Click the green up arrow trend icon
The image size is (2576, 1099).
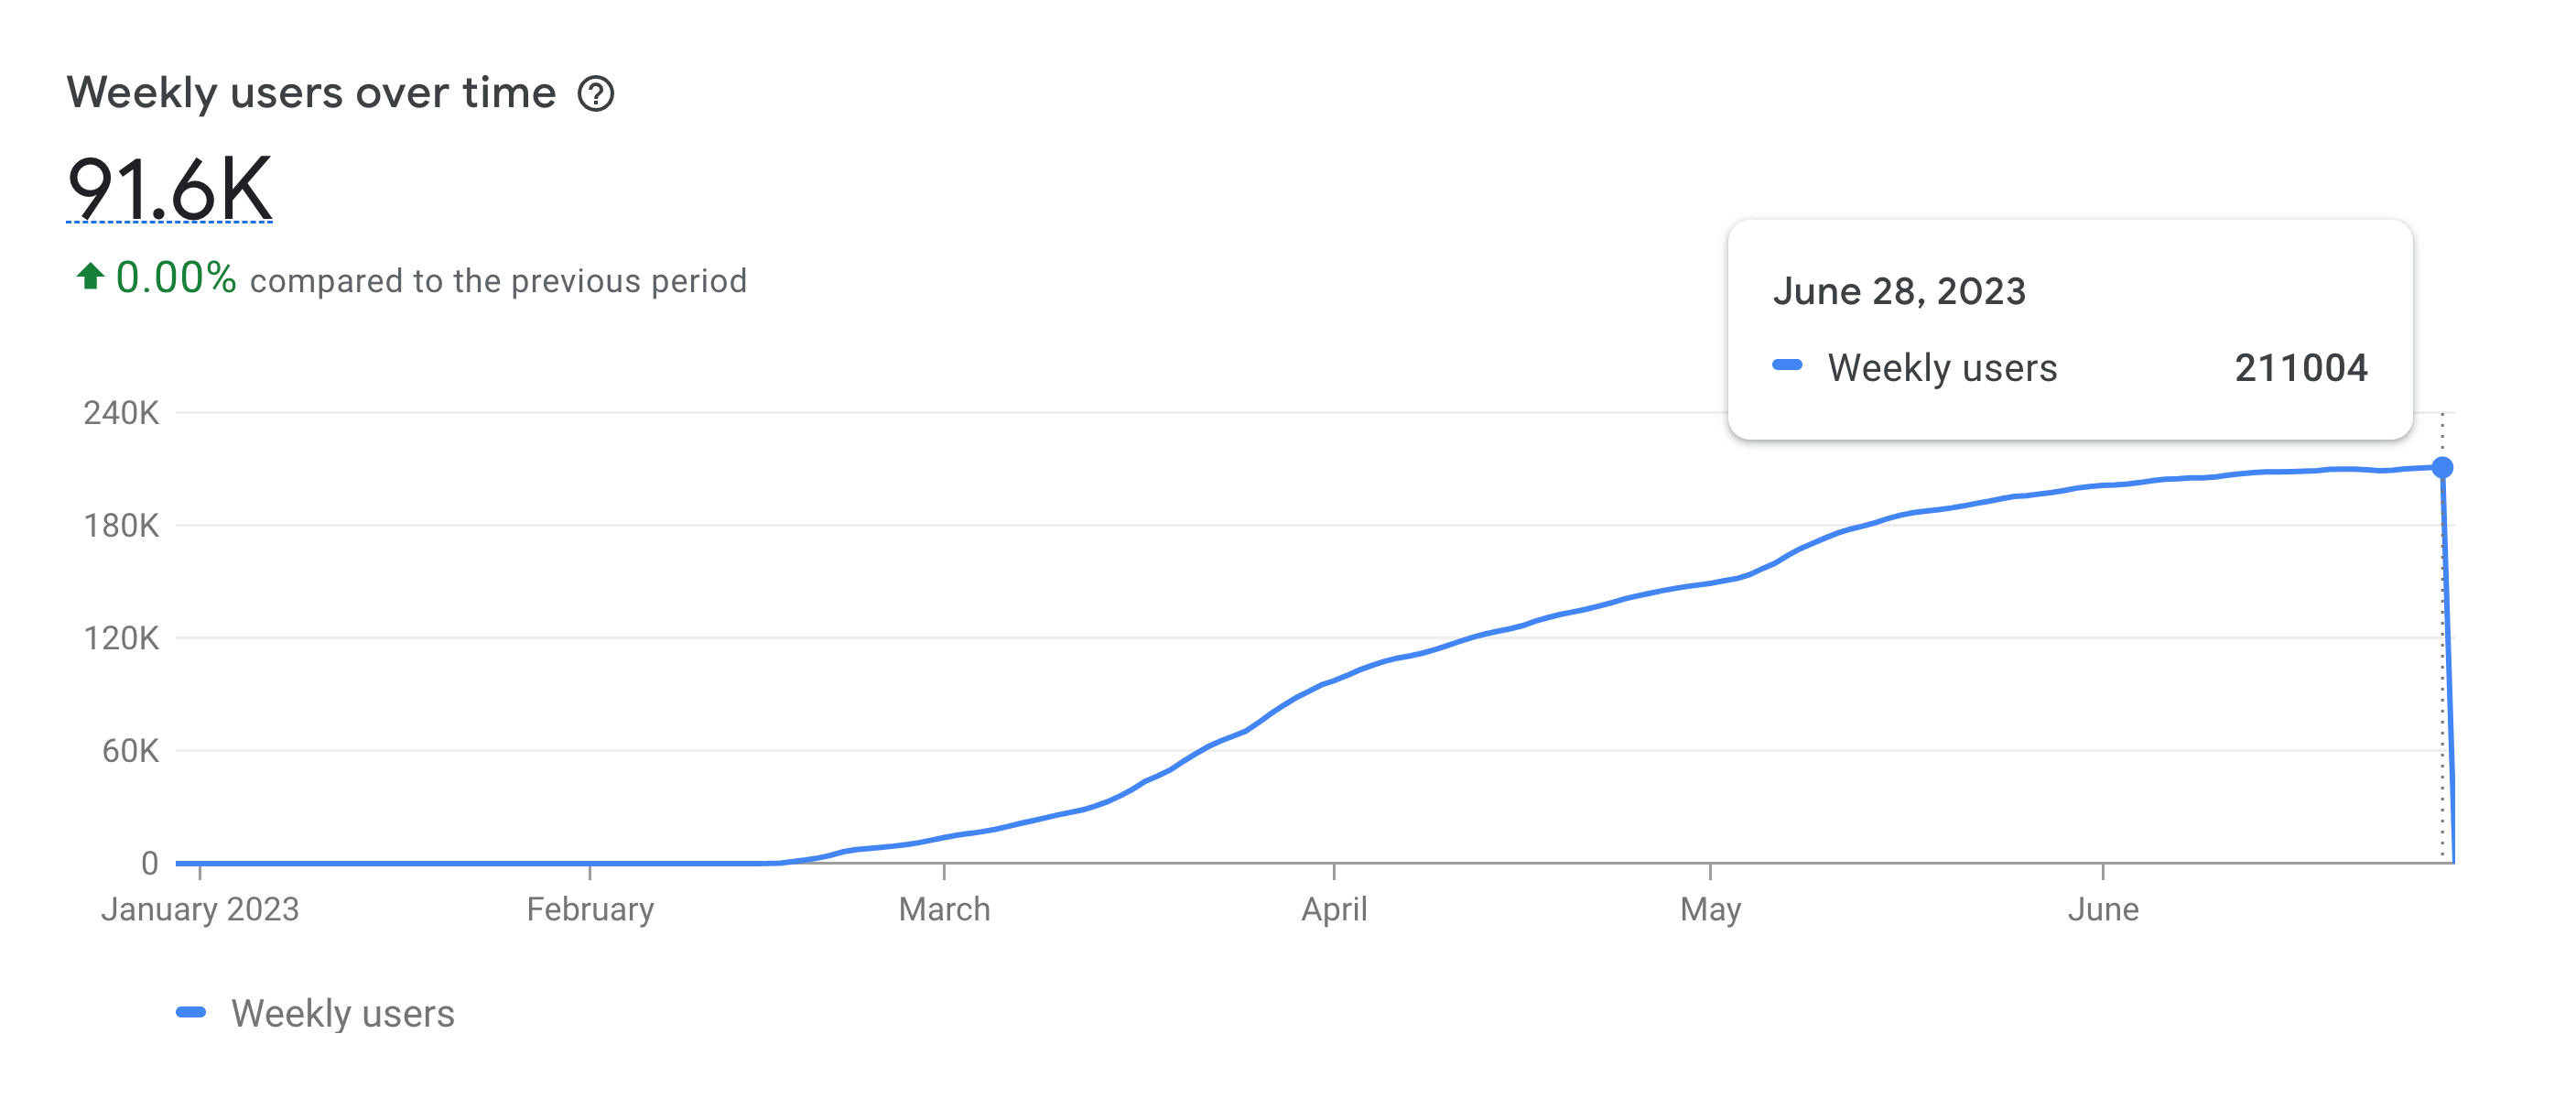[x=90, y=276]
